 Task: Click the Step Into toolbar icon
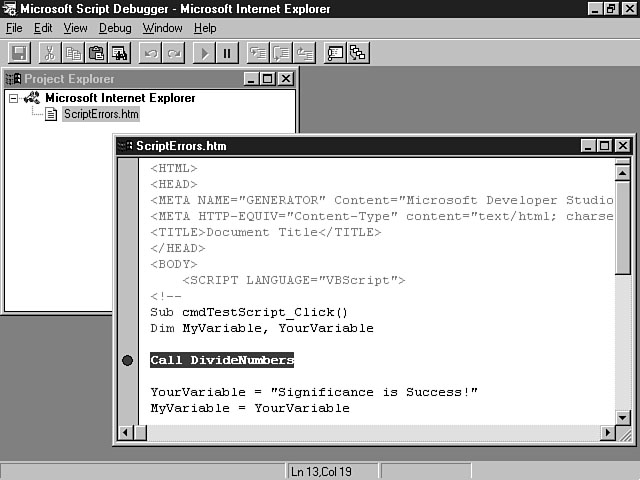(x=258, y=53)
